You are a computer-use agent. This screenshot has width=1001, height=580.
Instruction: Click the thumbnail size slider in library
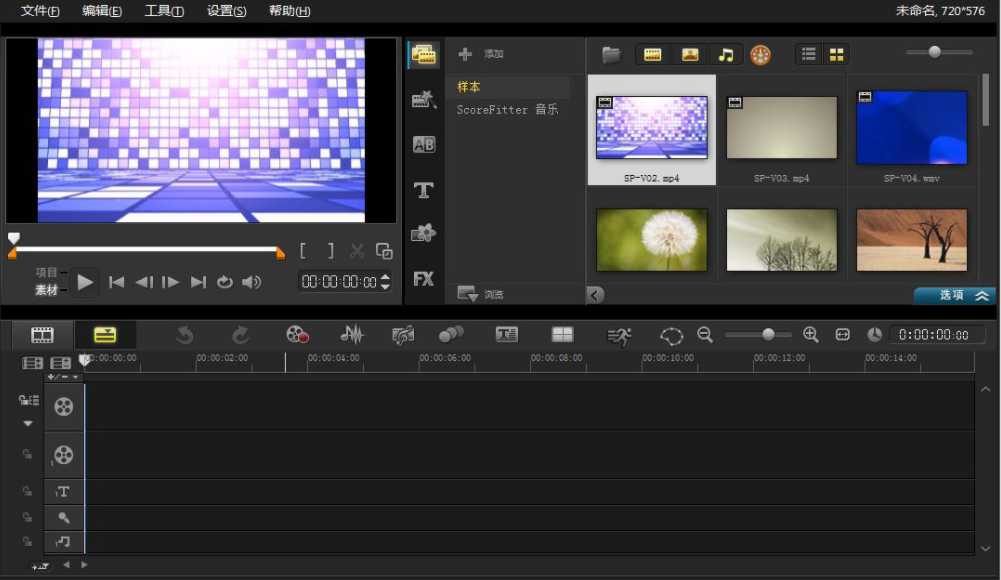[935, 52]
